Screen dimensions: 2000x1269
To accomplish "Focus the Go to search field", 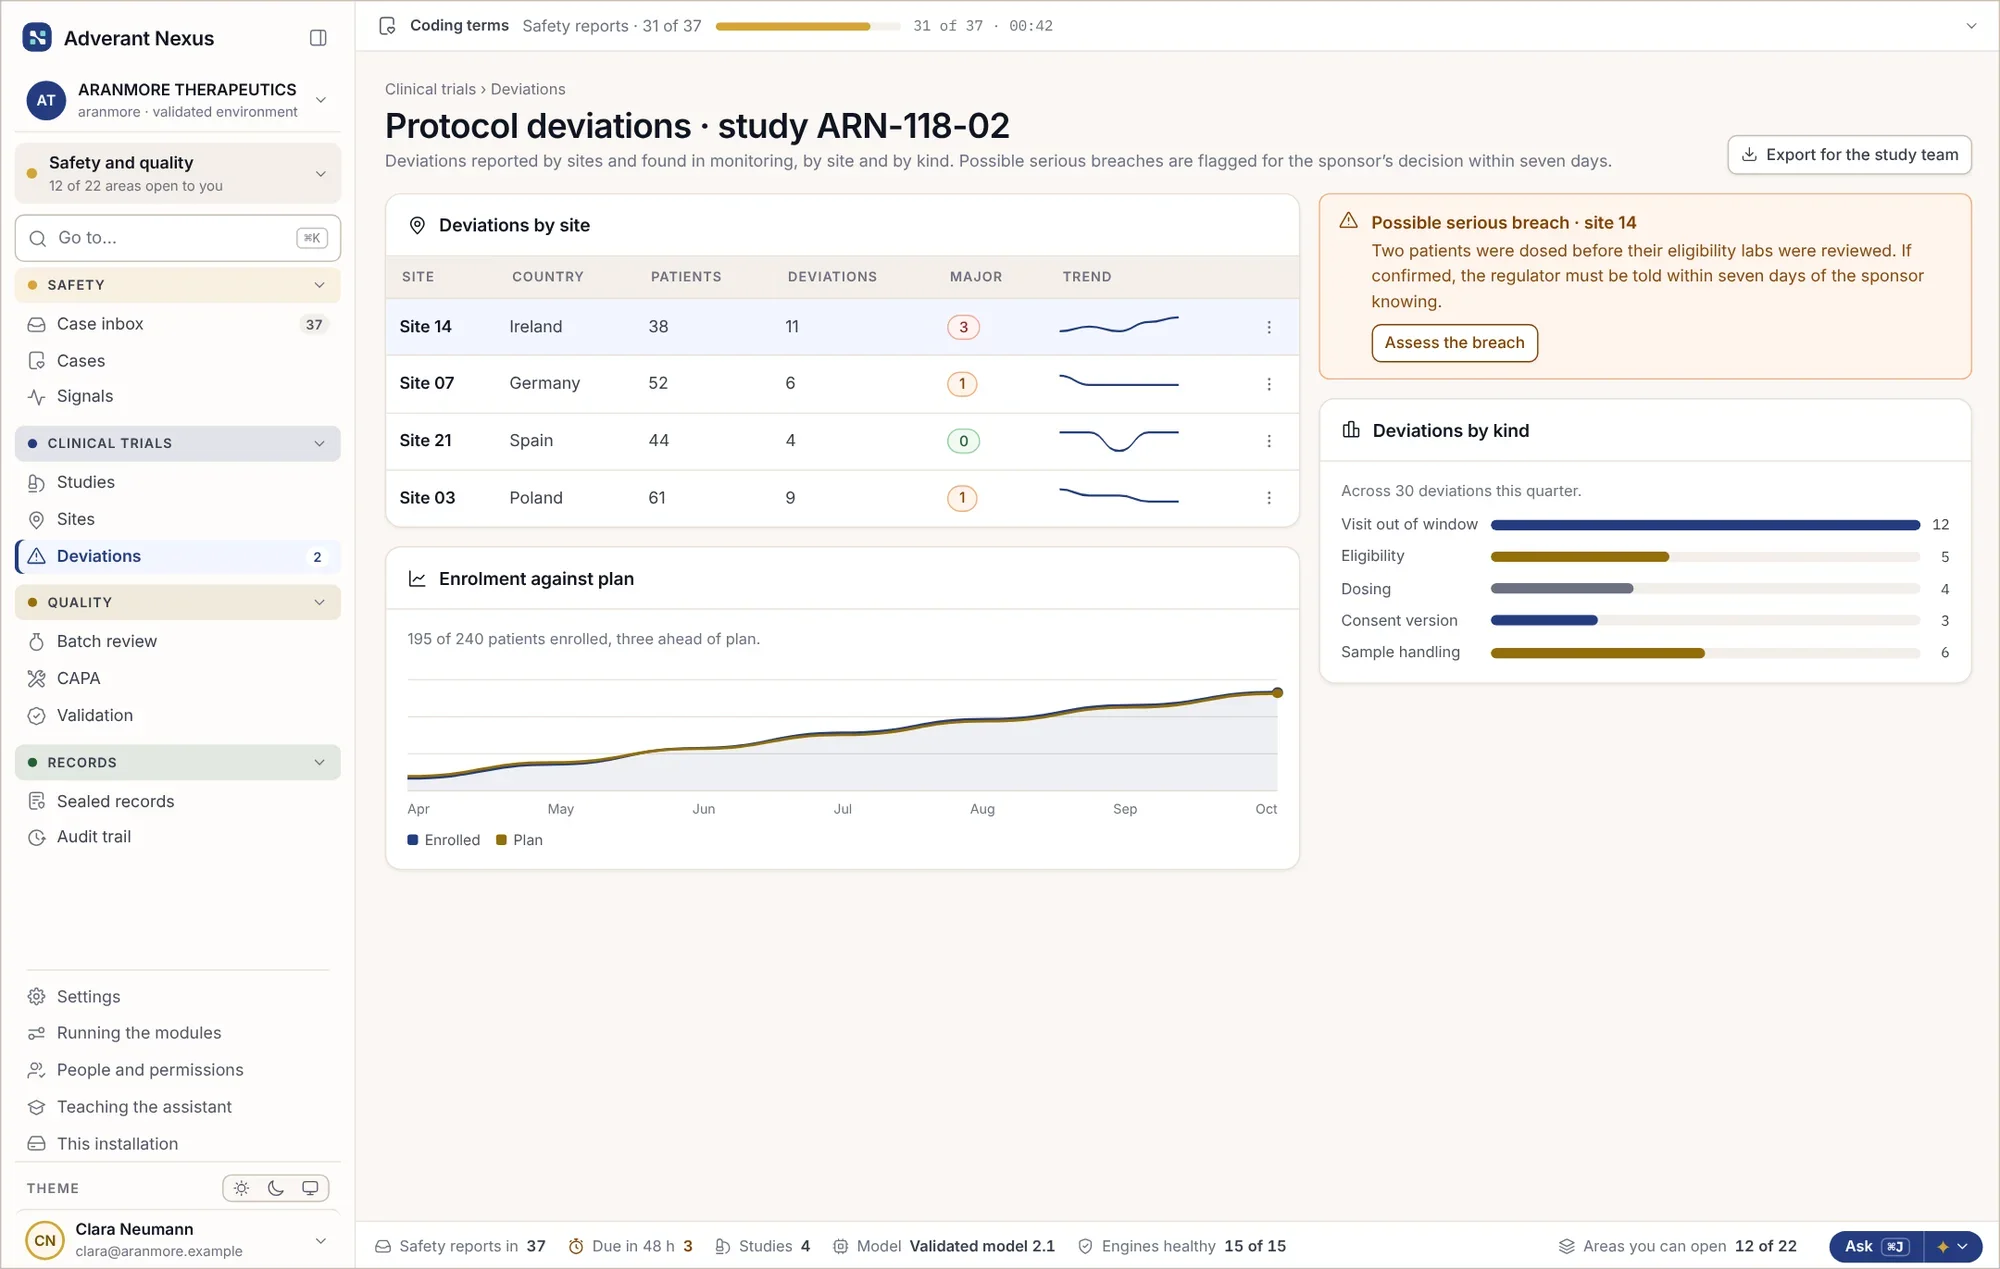I will click(x=178, y=238).
